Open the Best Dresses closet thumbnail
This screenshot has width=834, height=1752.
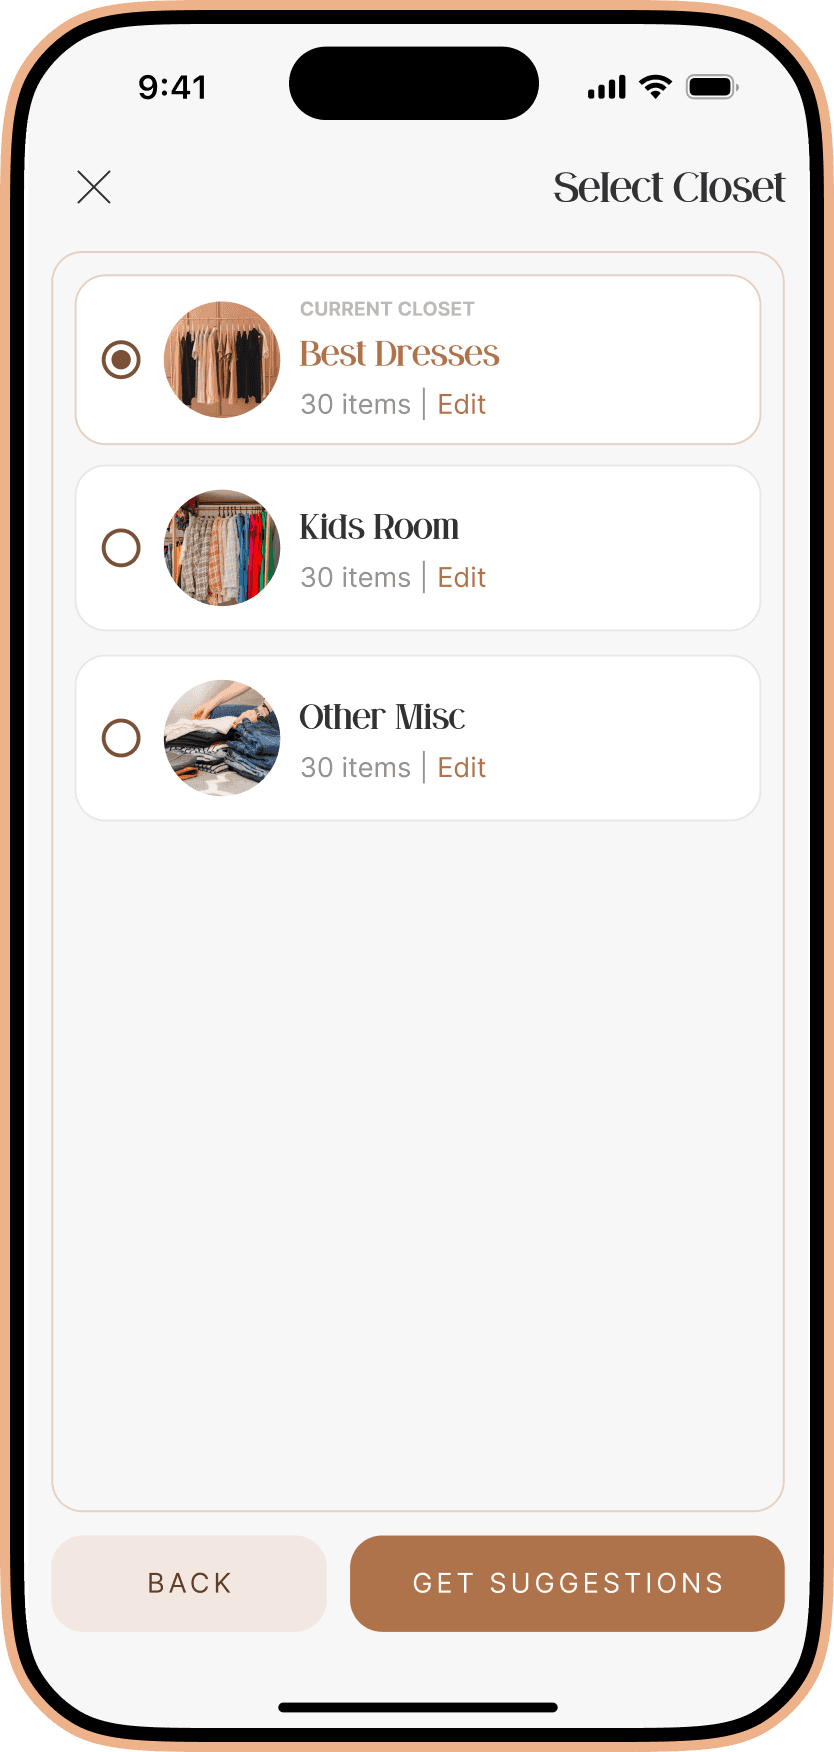point(222,359)
